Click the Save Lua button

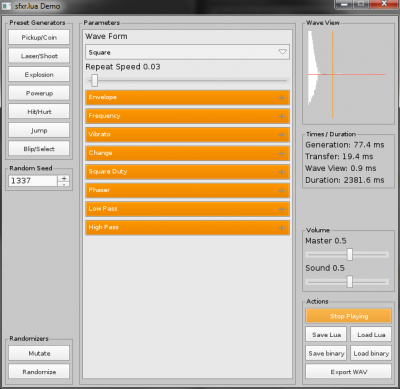[326, 335]
